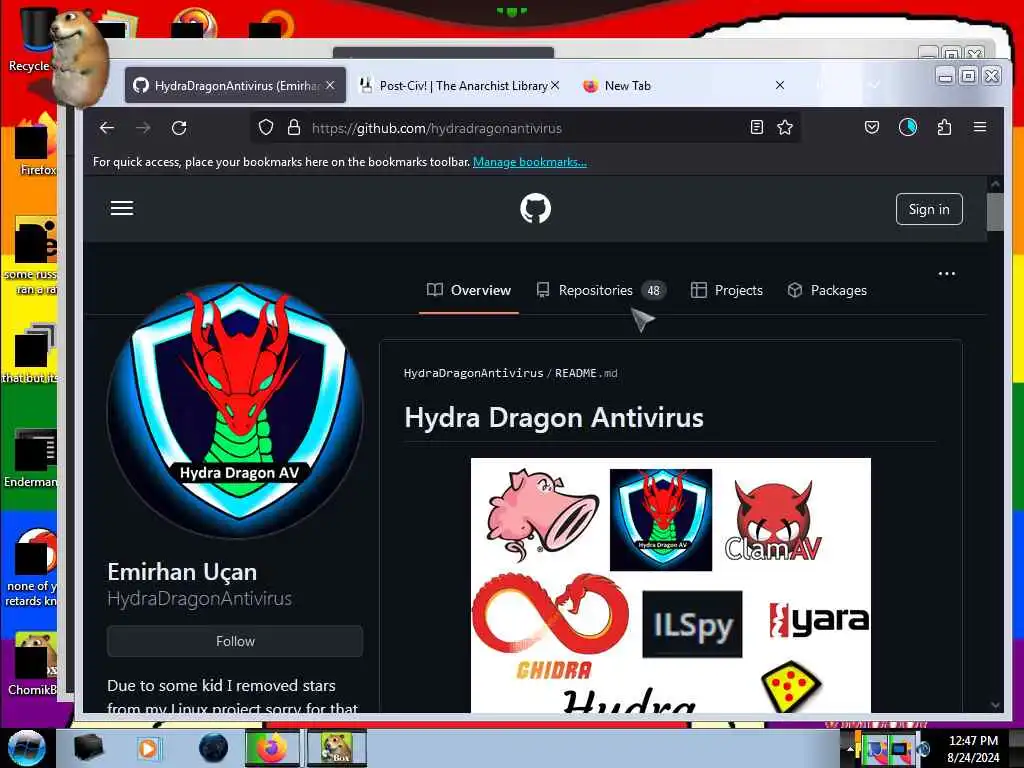Open the Projects profile tab
Viewport: 1024px width, 768px height.
click(x=727, y=291)
